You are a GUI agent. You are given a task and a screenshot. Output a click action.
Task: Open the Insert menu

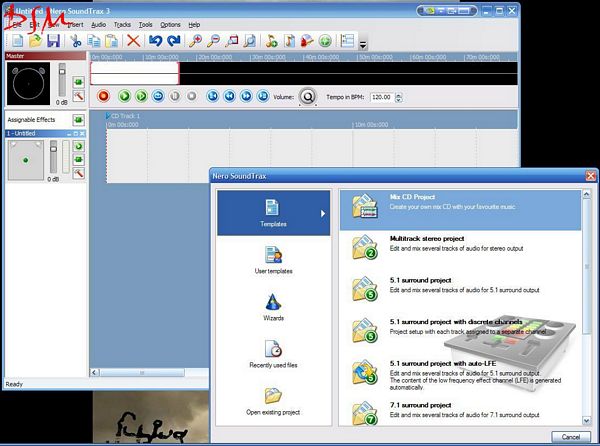click(x=75, y=24)
